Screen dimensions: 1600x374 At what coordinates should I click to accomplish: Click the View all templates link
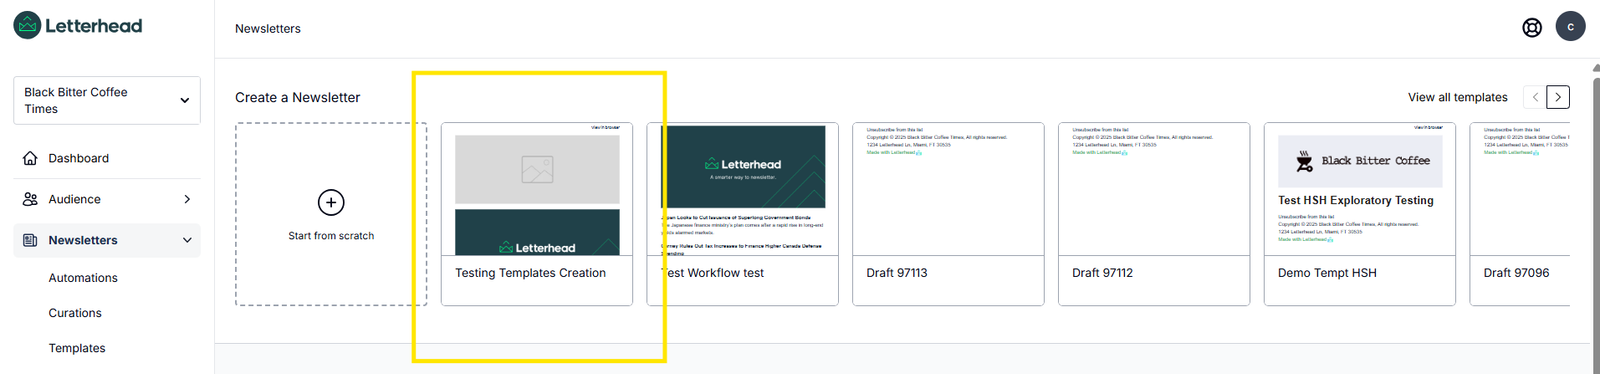(1457, 97)
